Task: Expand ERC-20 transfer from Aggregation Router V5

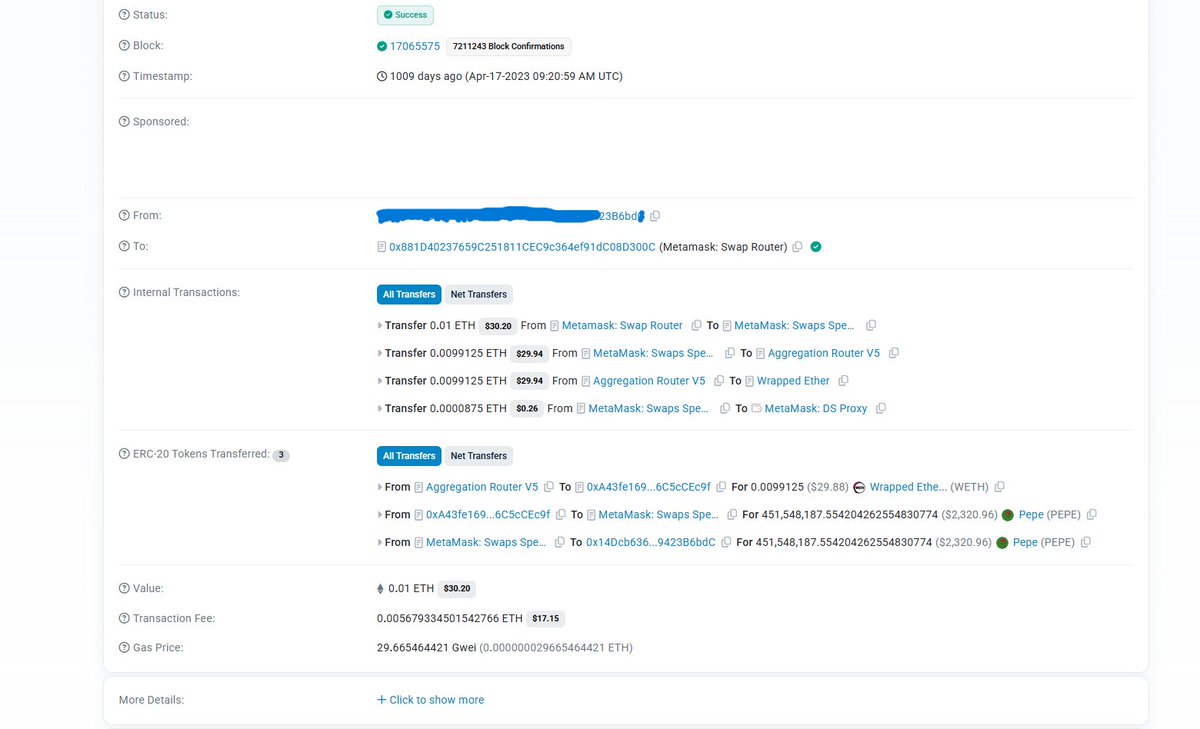Action: tap(380, 487)
